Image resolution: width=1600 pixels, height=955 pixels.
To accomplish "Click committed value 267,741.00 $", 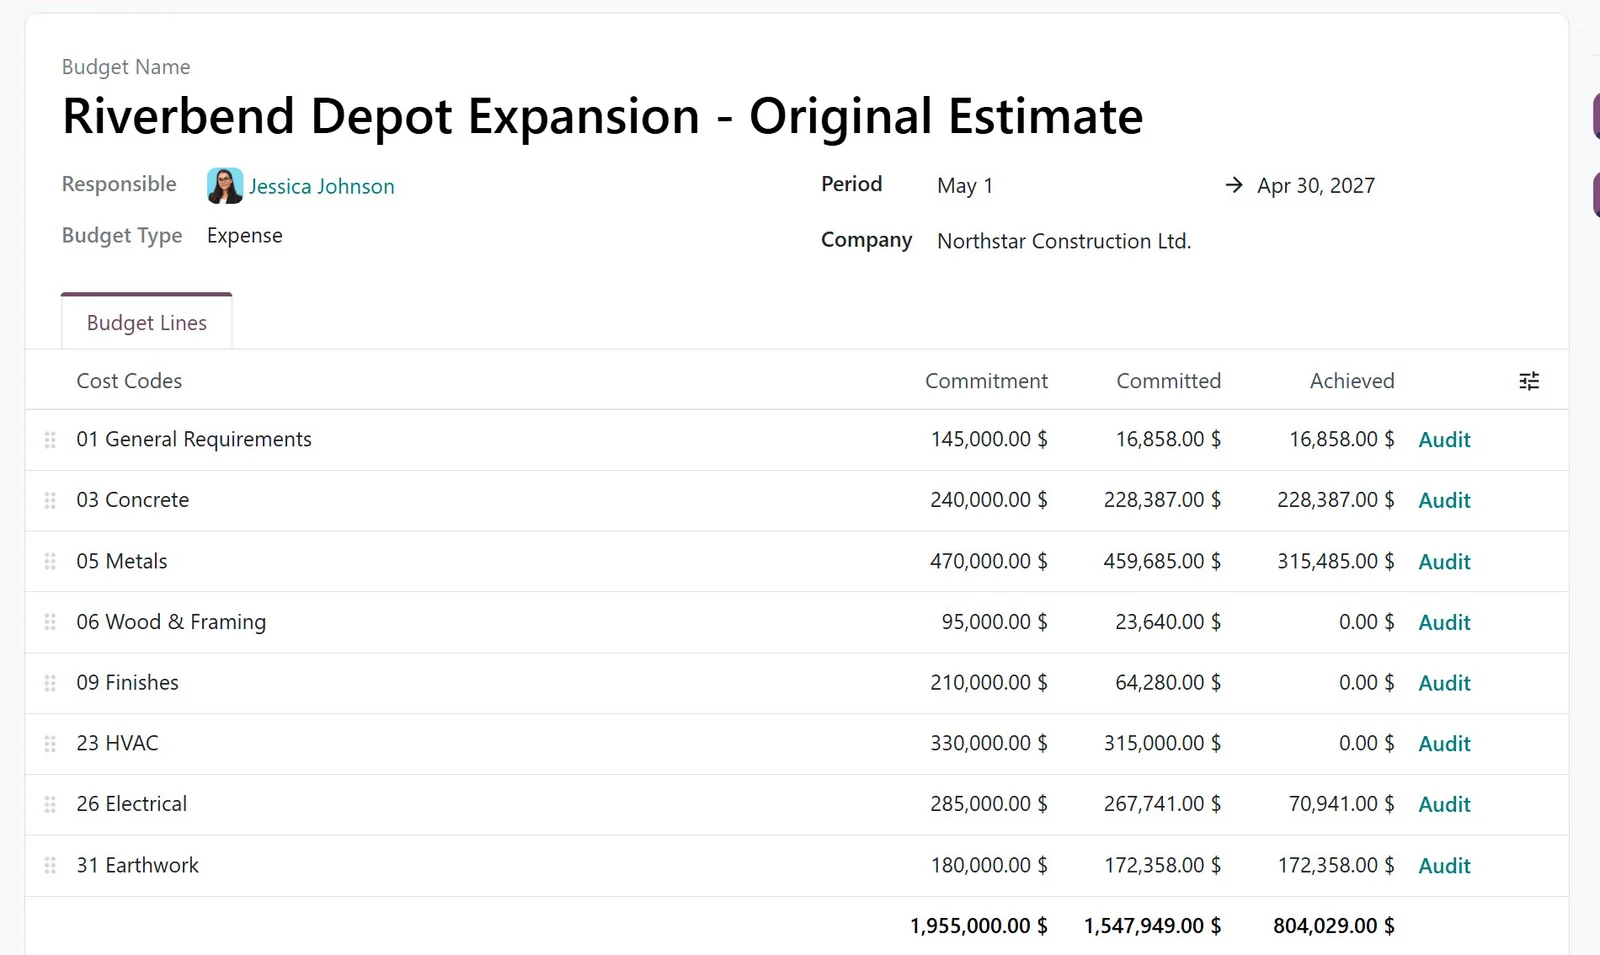I will point(1162,804).
